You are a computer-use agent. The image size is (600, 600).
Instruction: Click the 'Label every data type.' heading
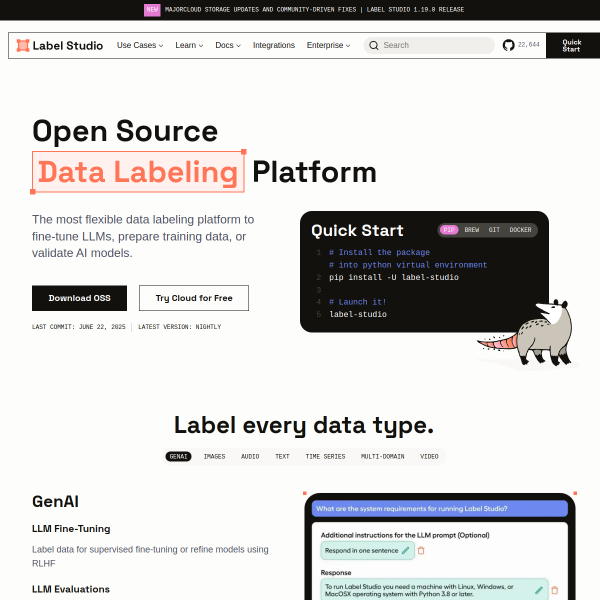[304, 426]
